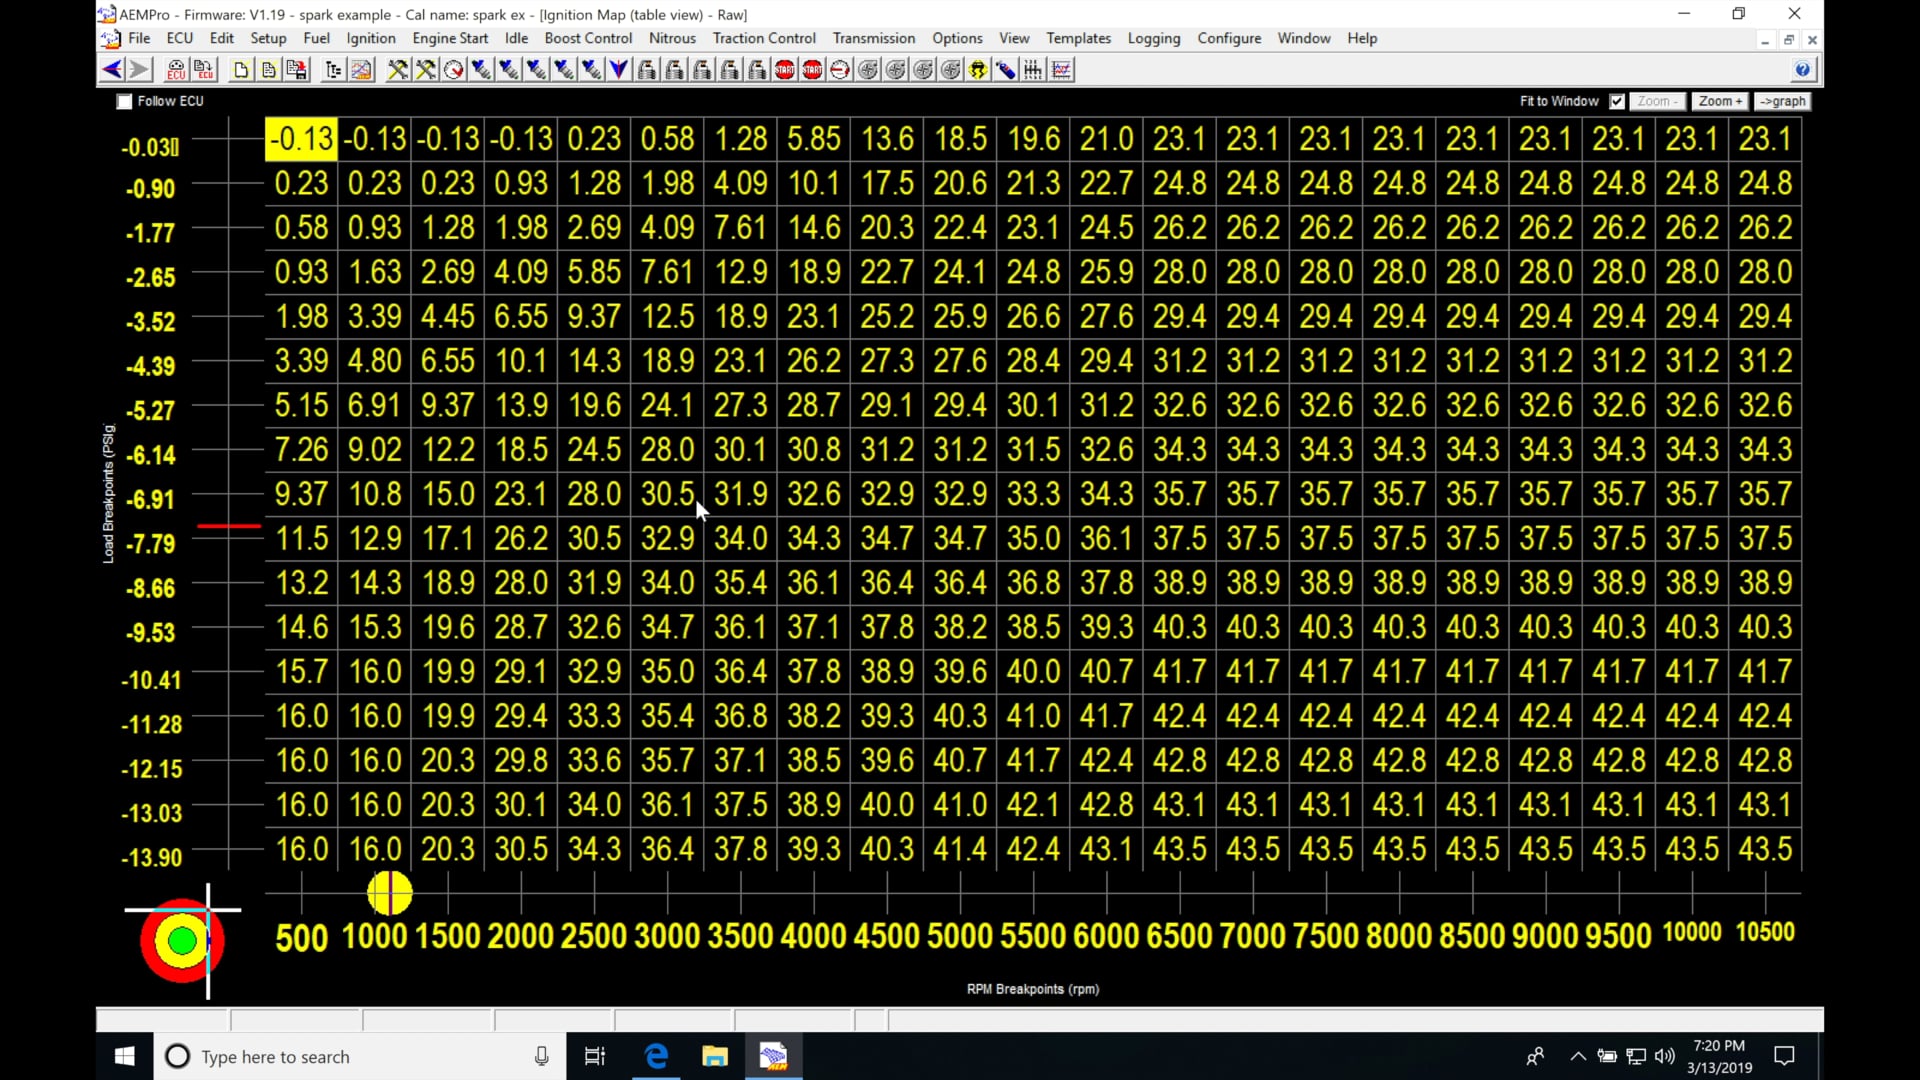Select the ECU read icon
The height and width of the screenshot is (1080, 1920).
click(x=176, y=69)
